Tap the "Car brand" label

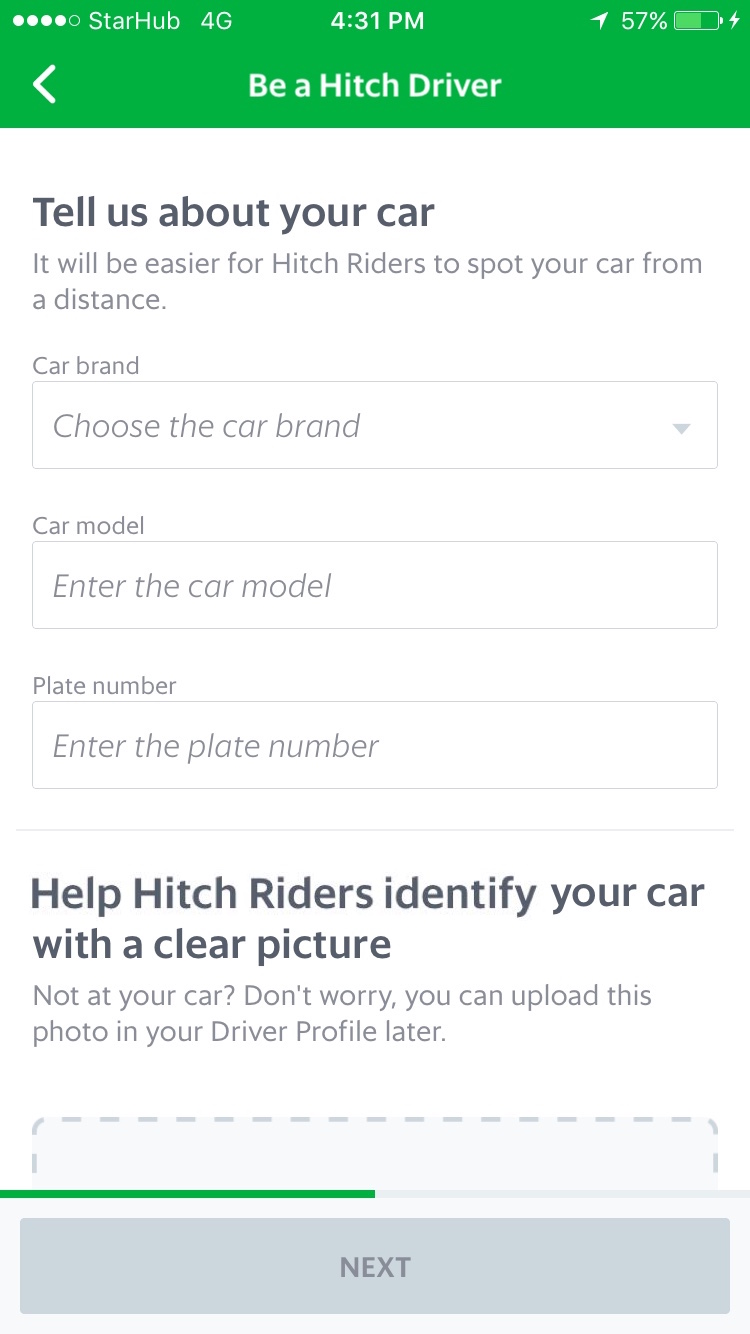coord(86,365)
